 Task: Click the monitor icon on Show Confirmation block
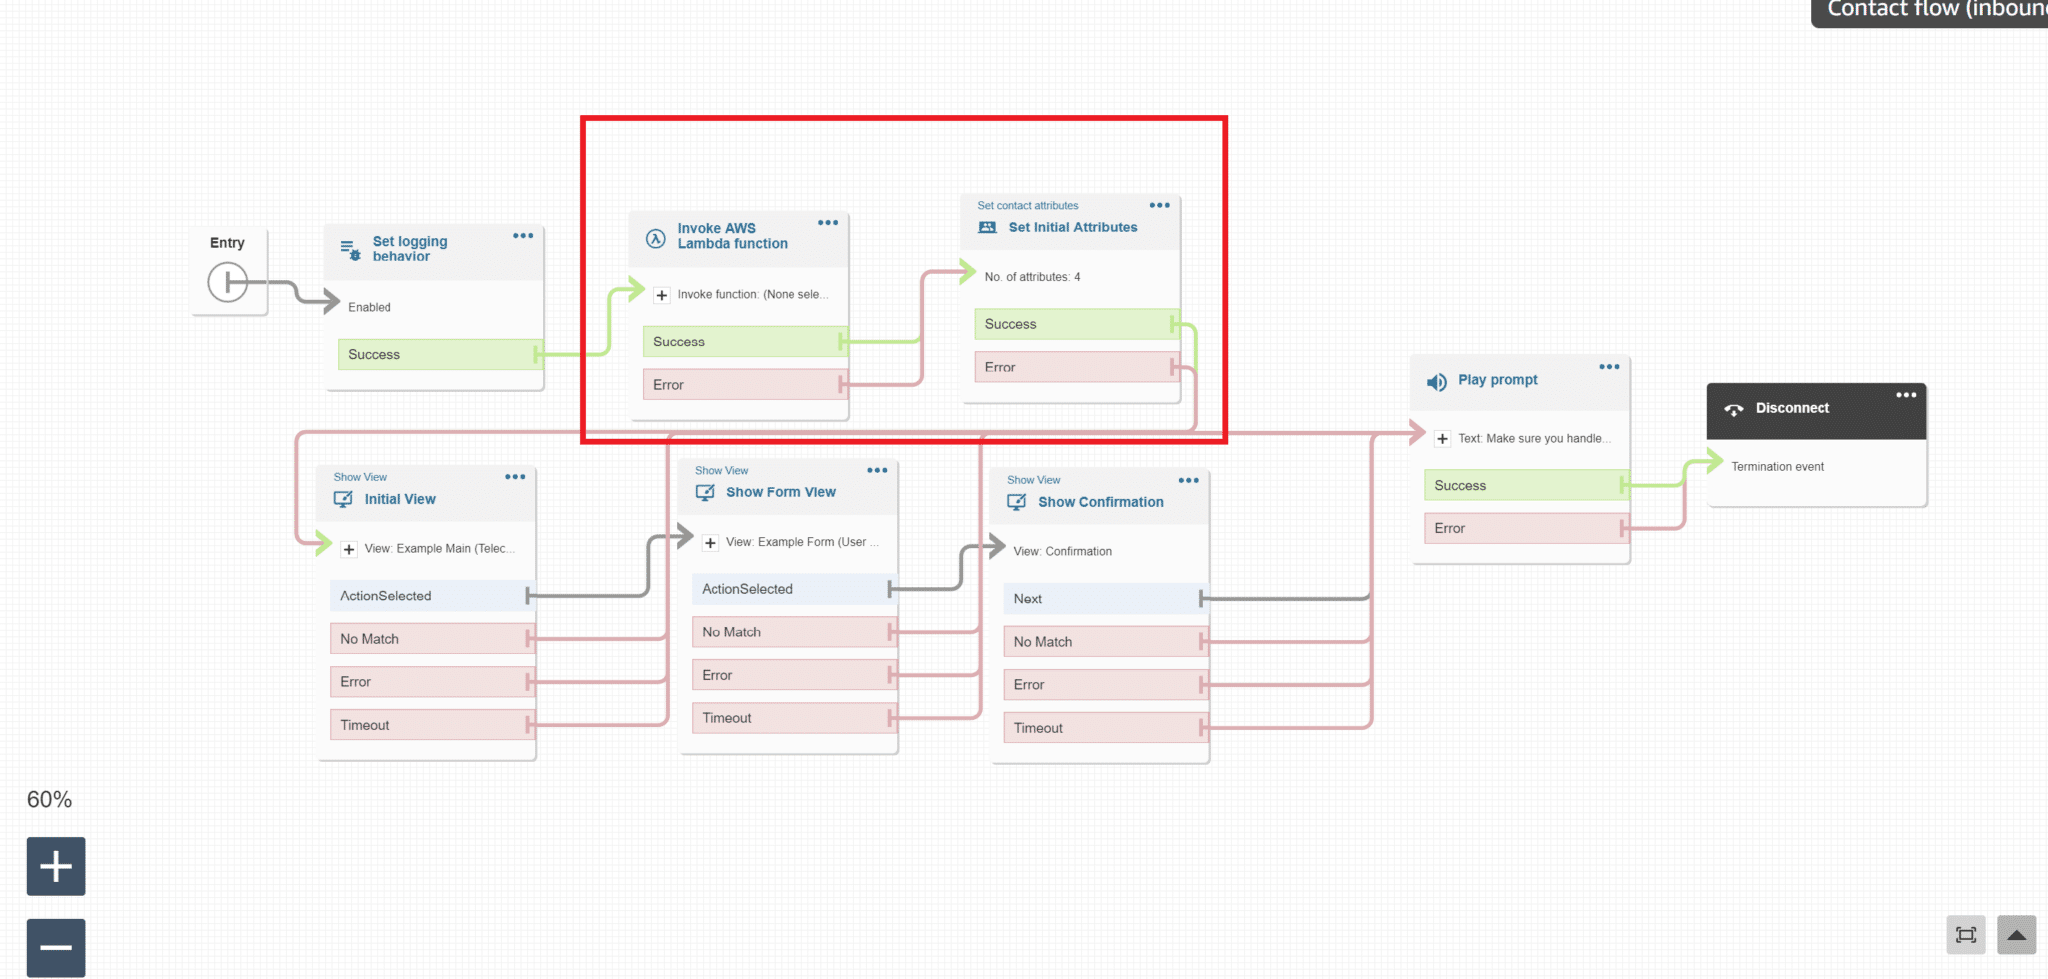click(x=1016, y=502)
